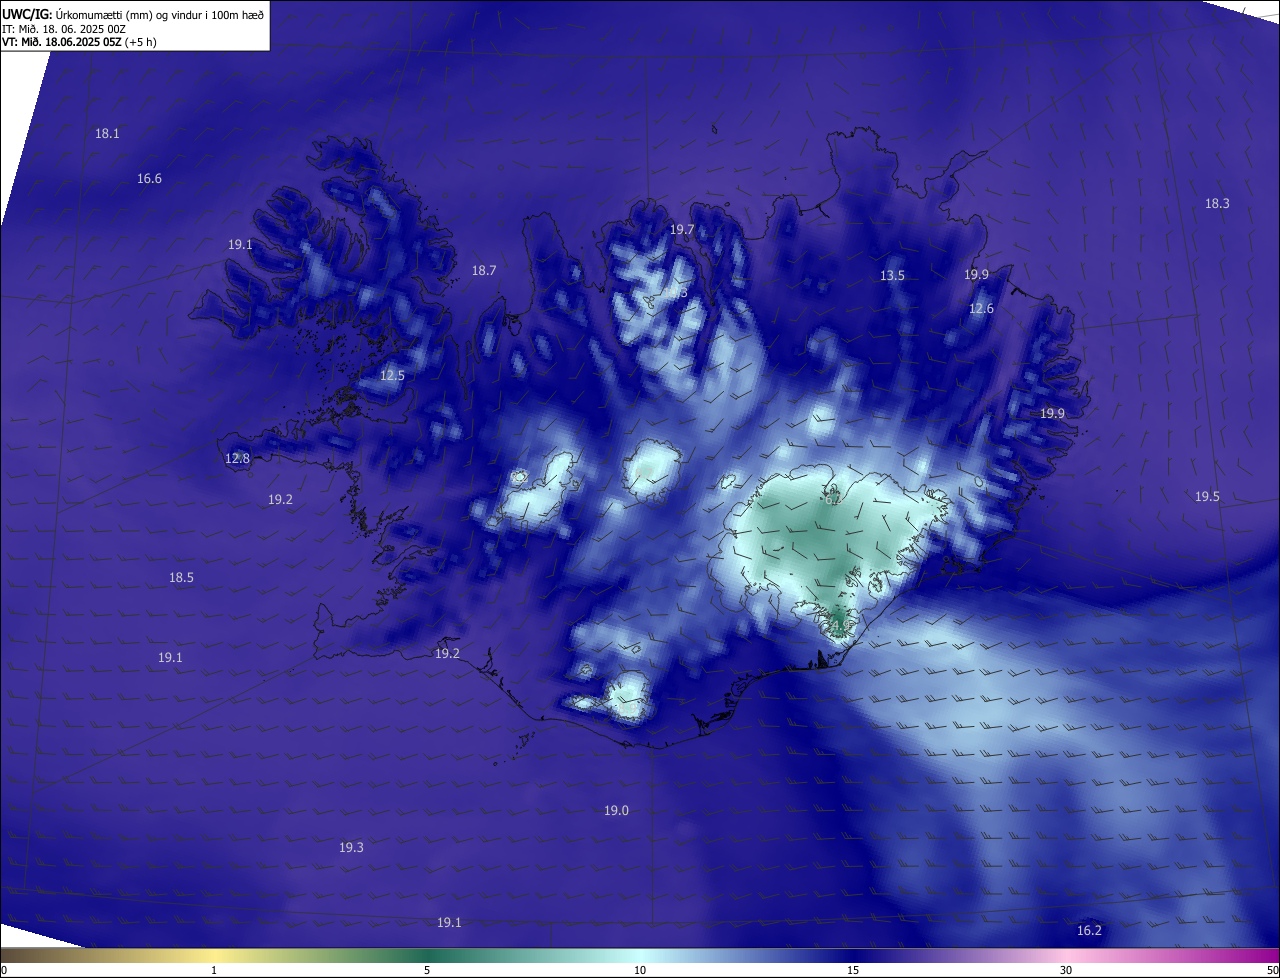Click the 19.0 value label
Screen dimensions: 1280x978
tap(616, 810)
